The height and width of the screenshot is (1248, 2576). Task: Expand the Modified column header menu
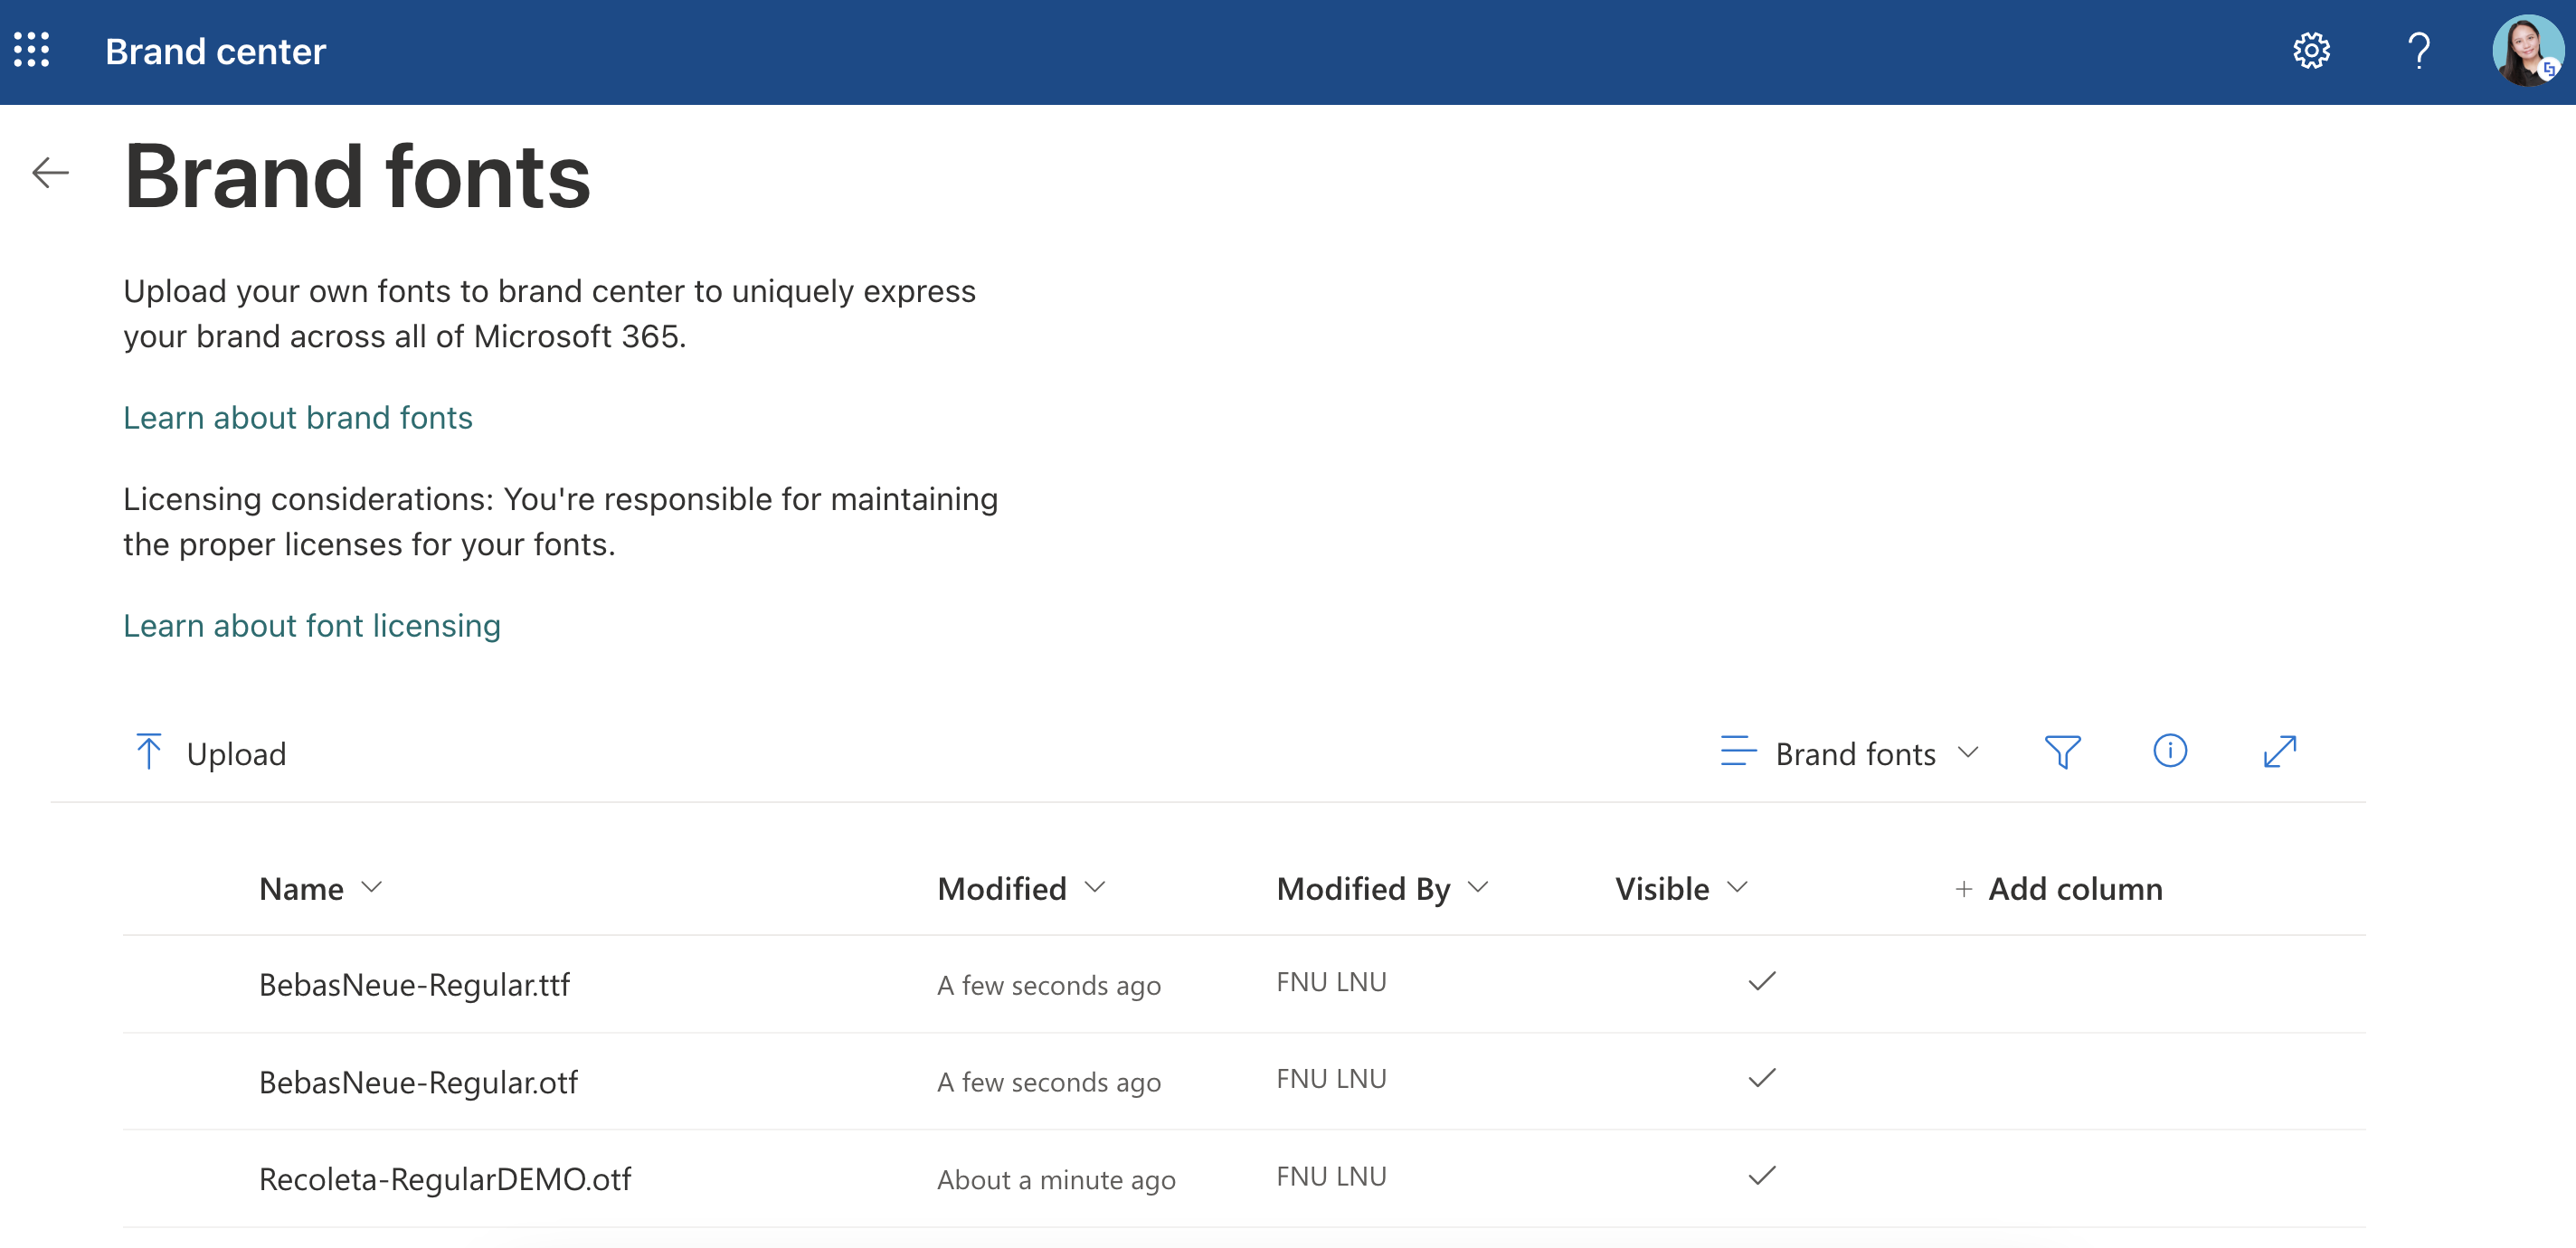[x=1020, y=888]
